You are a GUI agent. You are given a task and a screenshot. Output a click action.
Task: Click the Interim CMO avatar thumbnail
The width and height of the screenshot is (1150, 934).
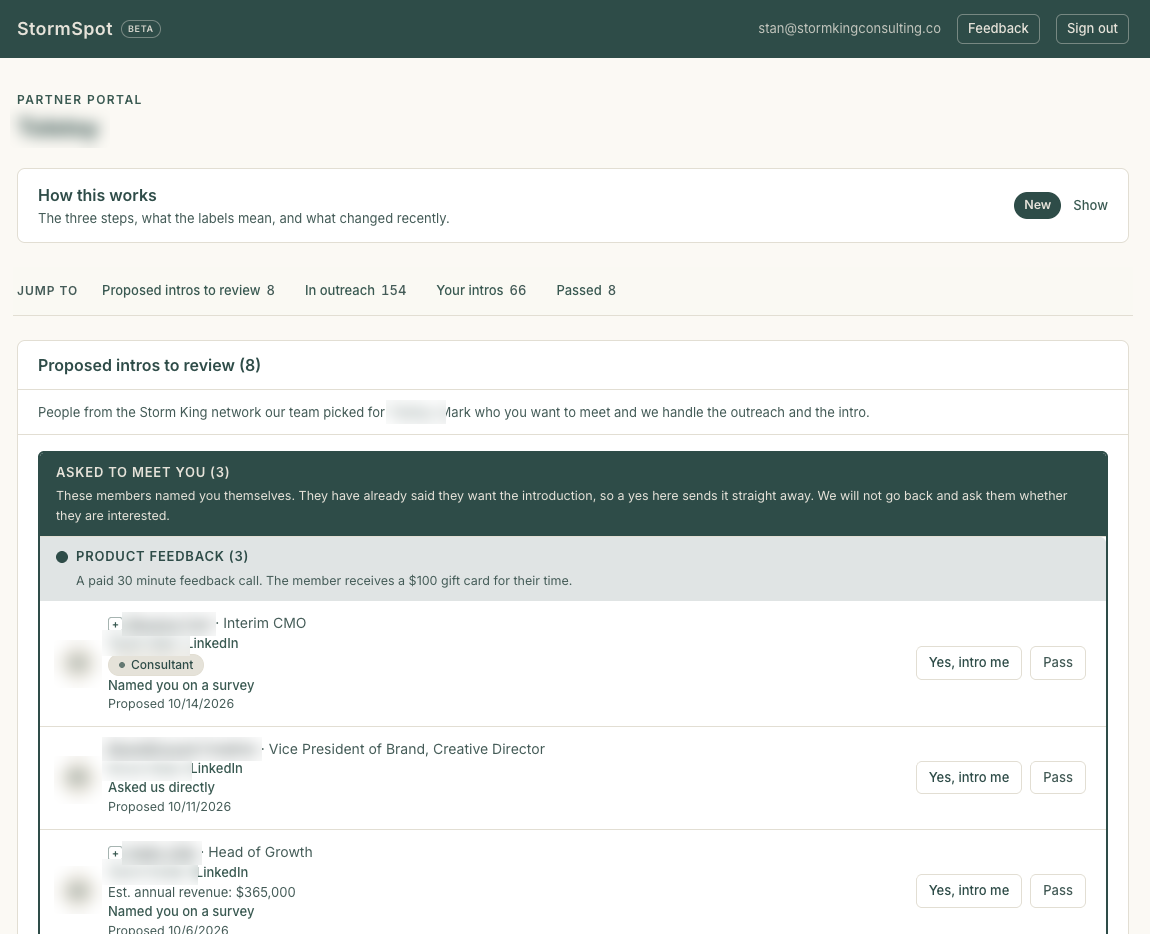tap(78, 663)
